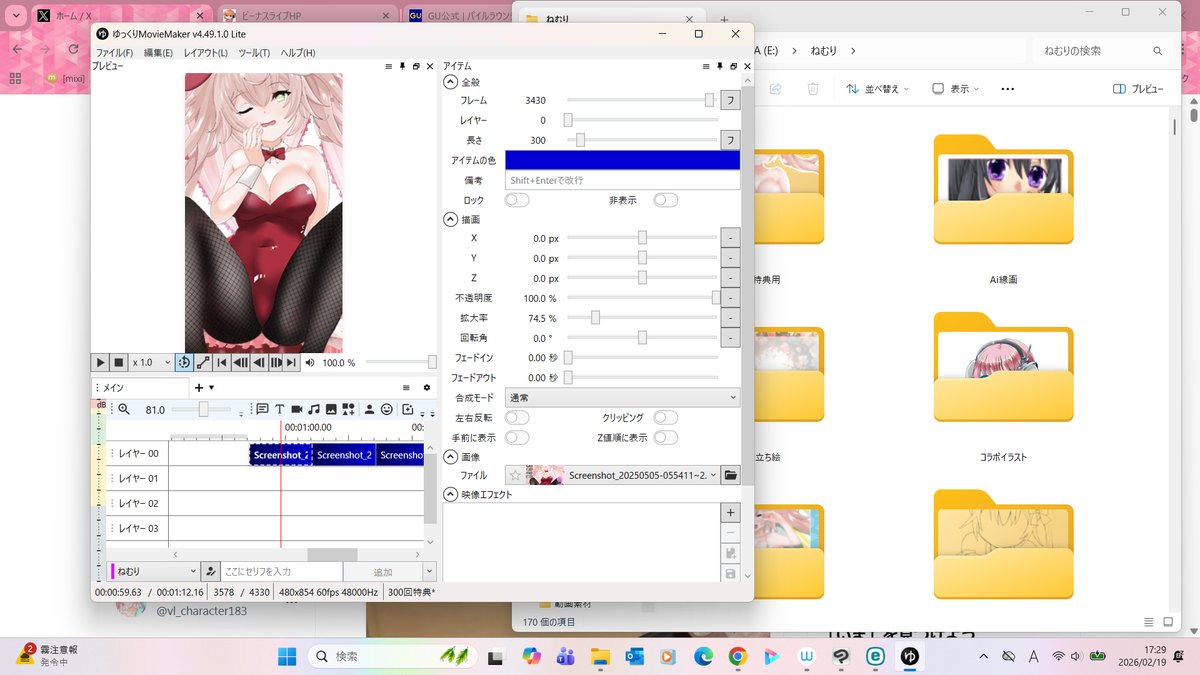The width and height of the screenshot is (1200, 675).
Task: Toggle the 左右反転 switch
Action: point(517,417)
